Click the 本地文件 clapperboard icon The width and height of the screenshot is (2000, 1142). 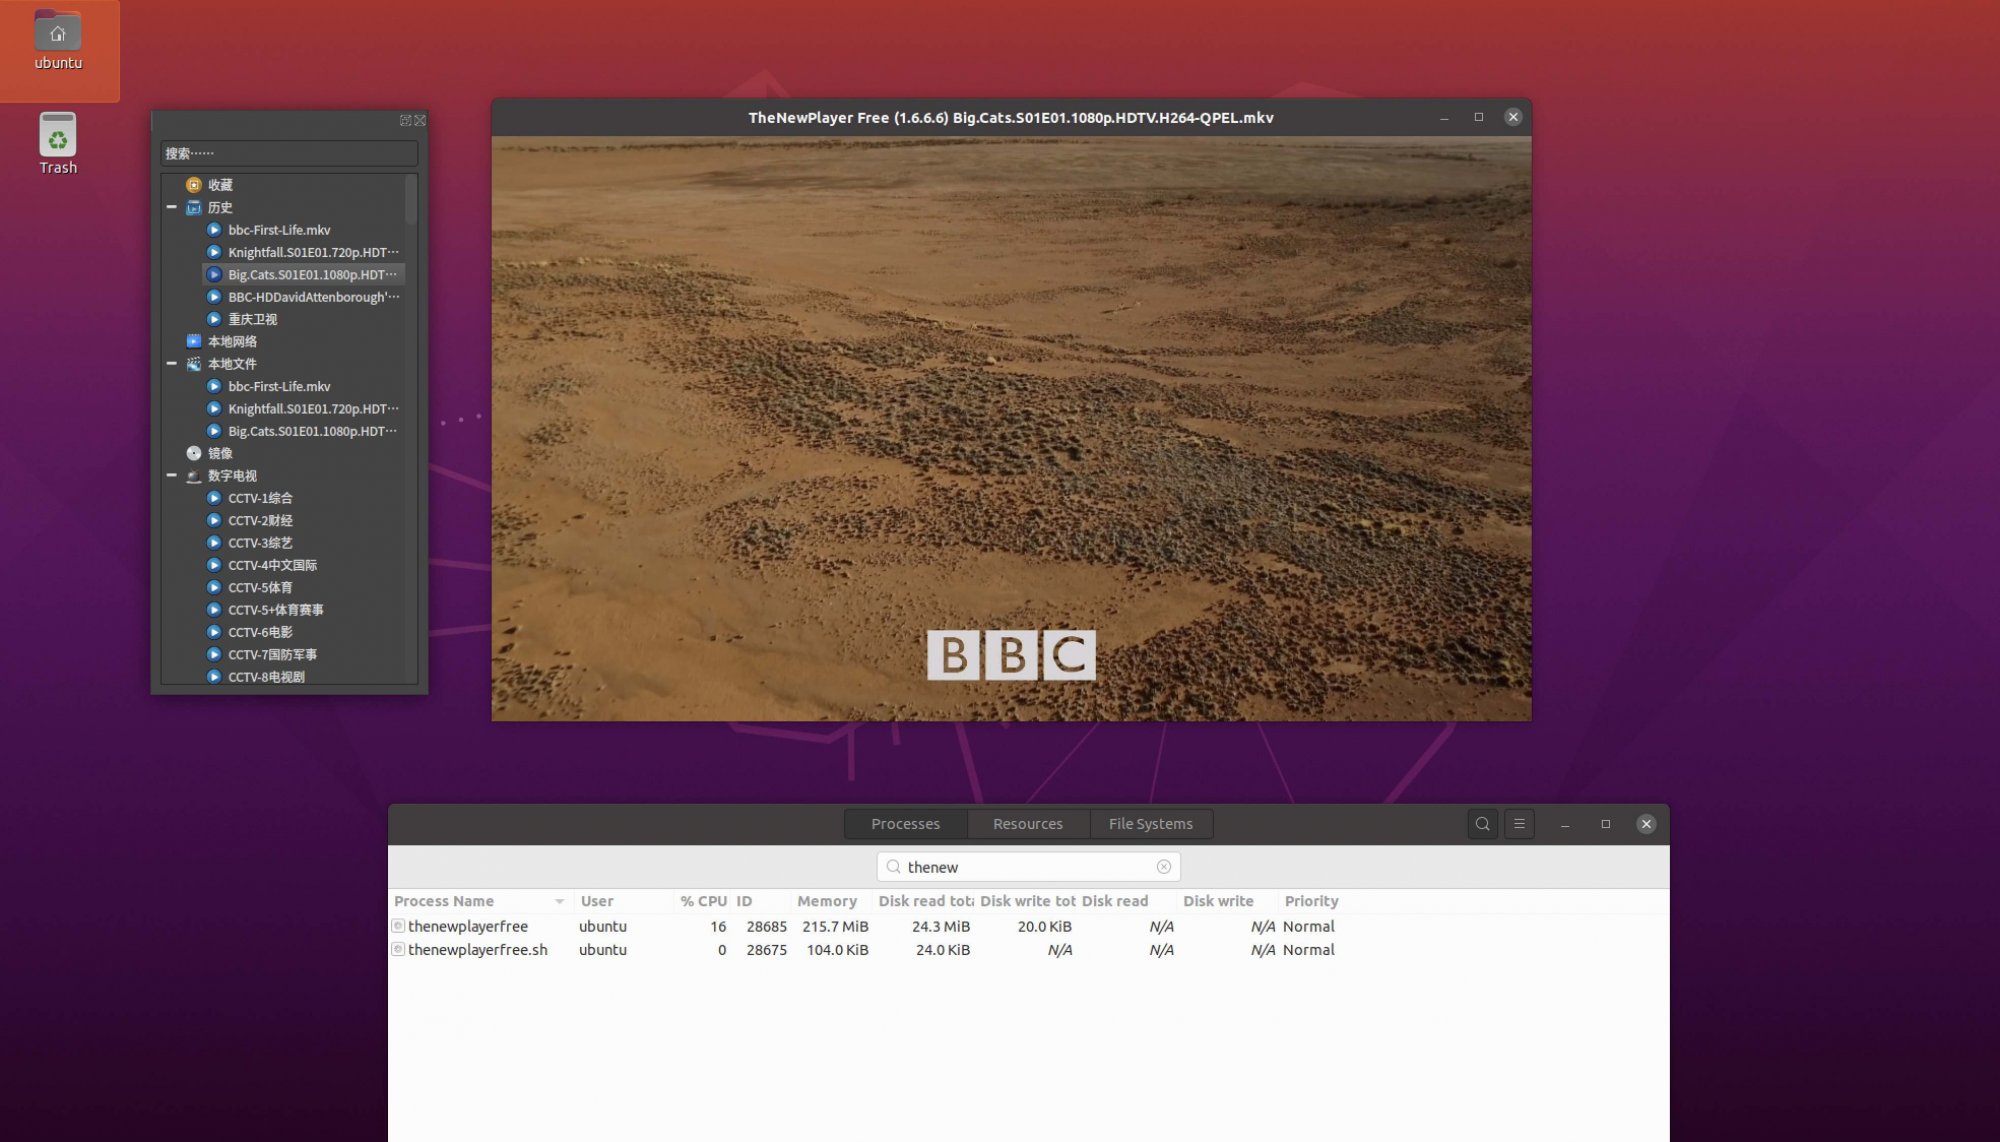pos(194,364)
